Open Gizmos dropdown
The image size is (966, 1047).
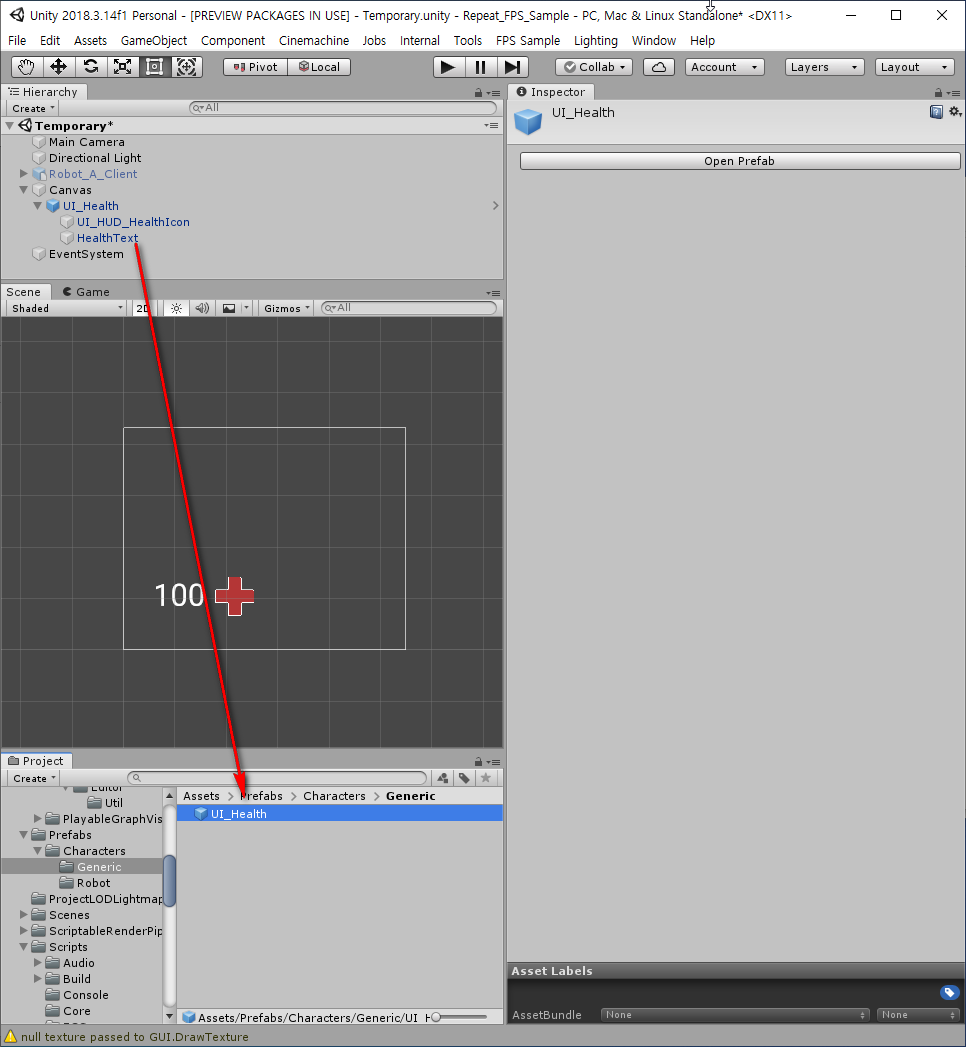286,308
